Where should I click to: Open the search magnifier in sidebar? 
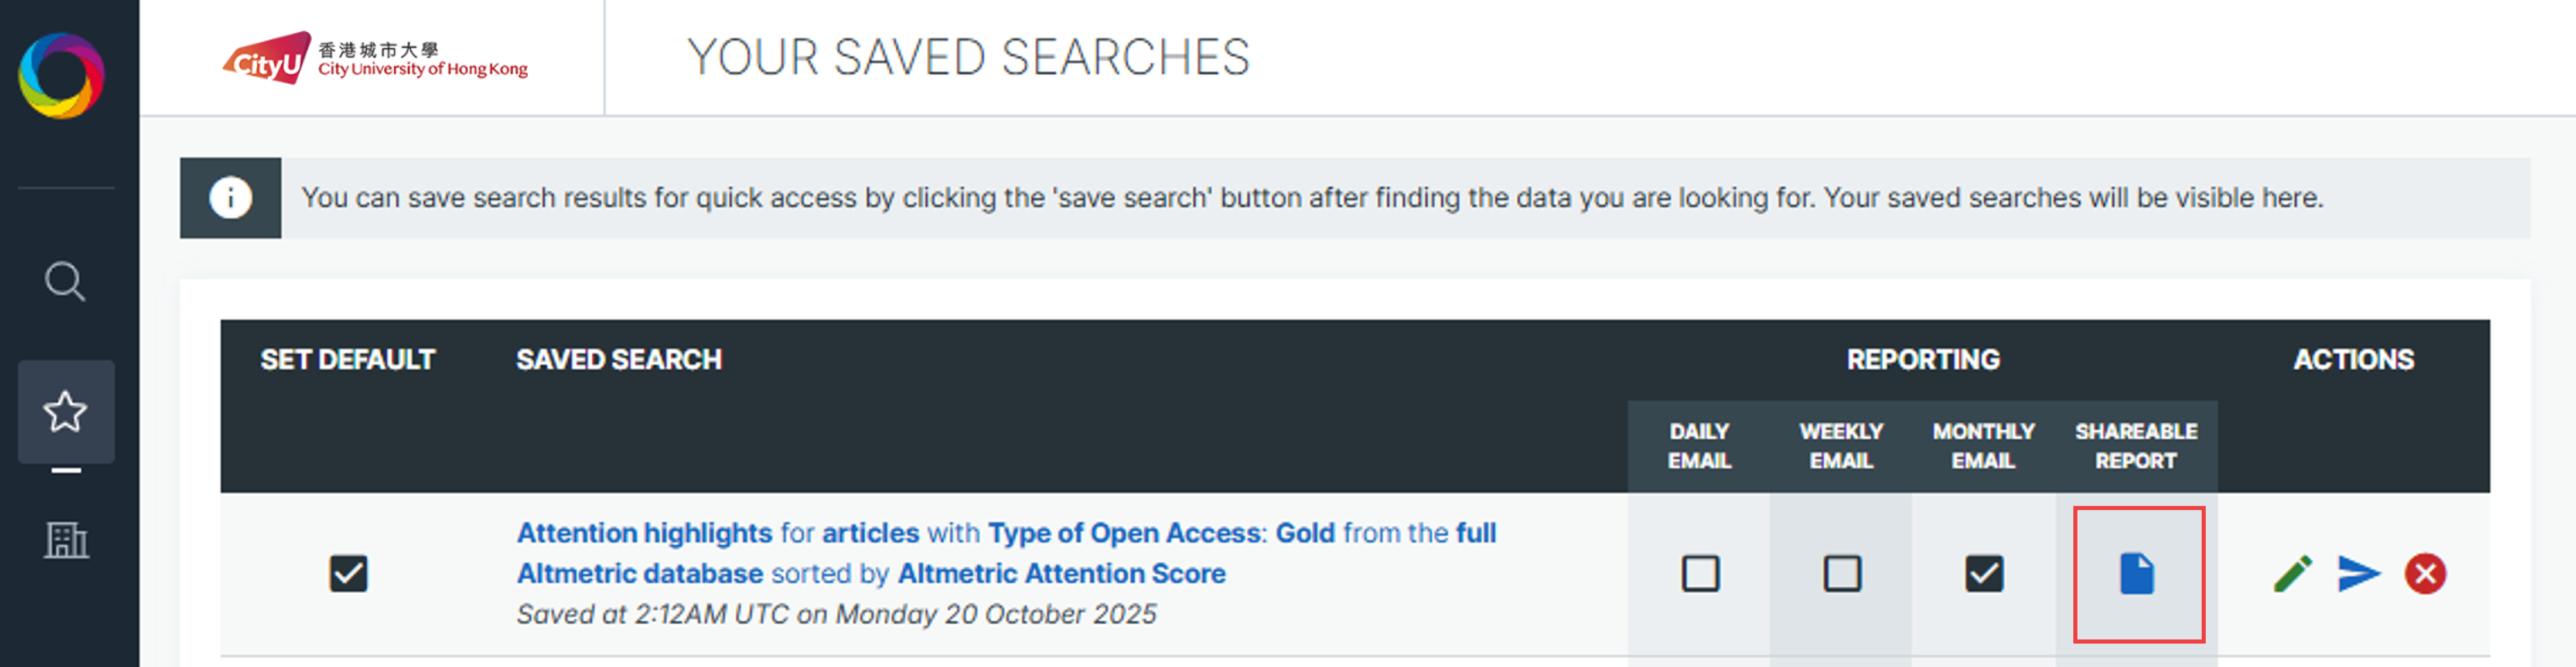pyautogui.click(x=65, y=282)
